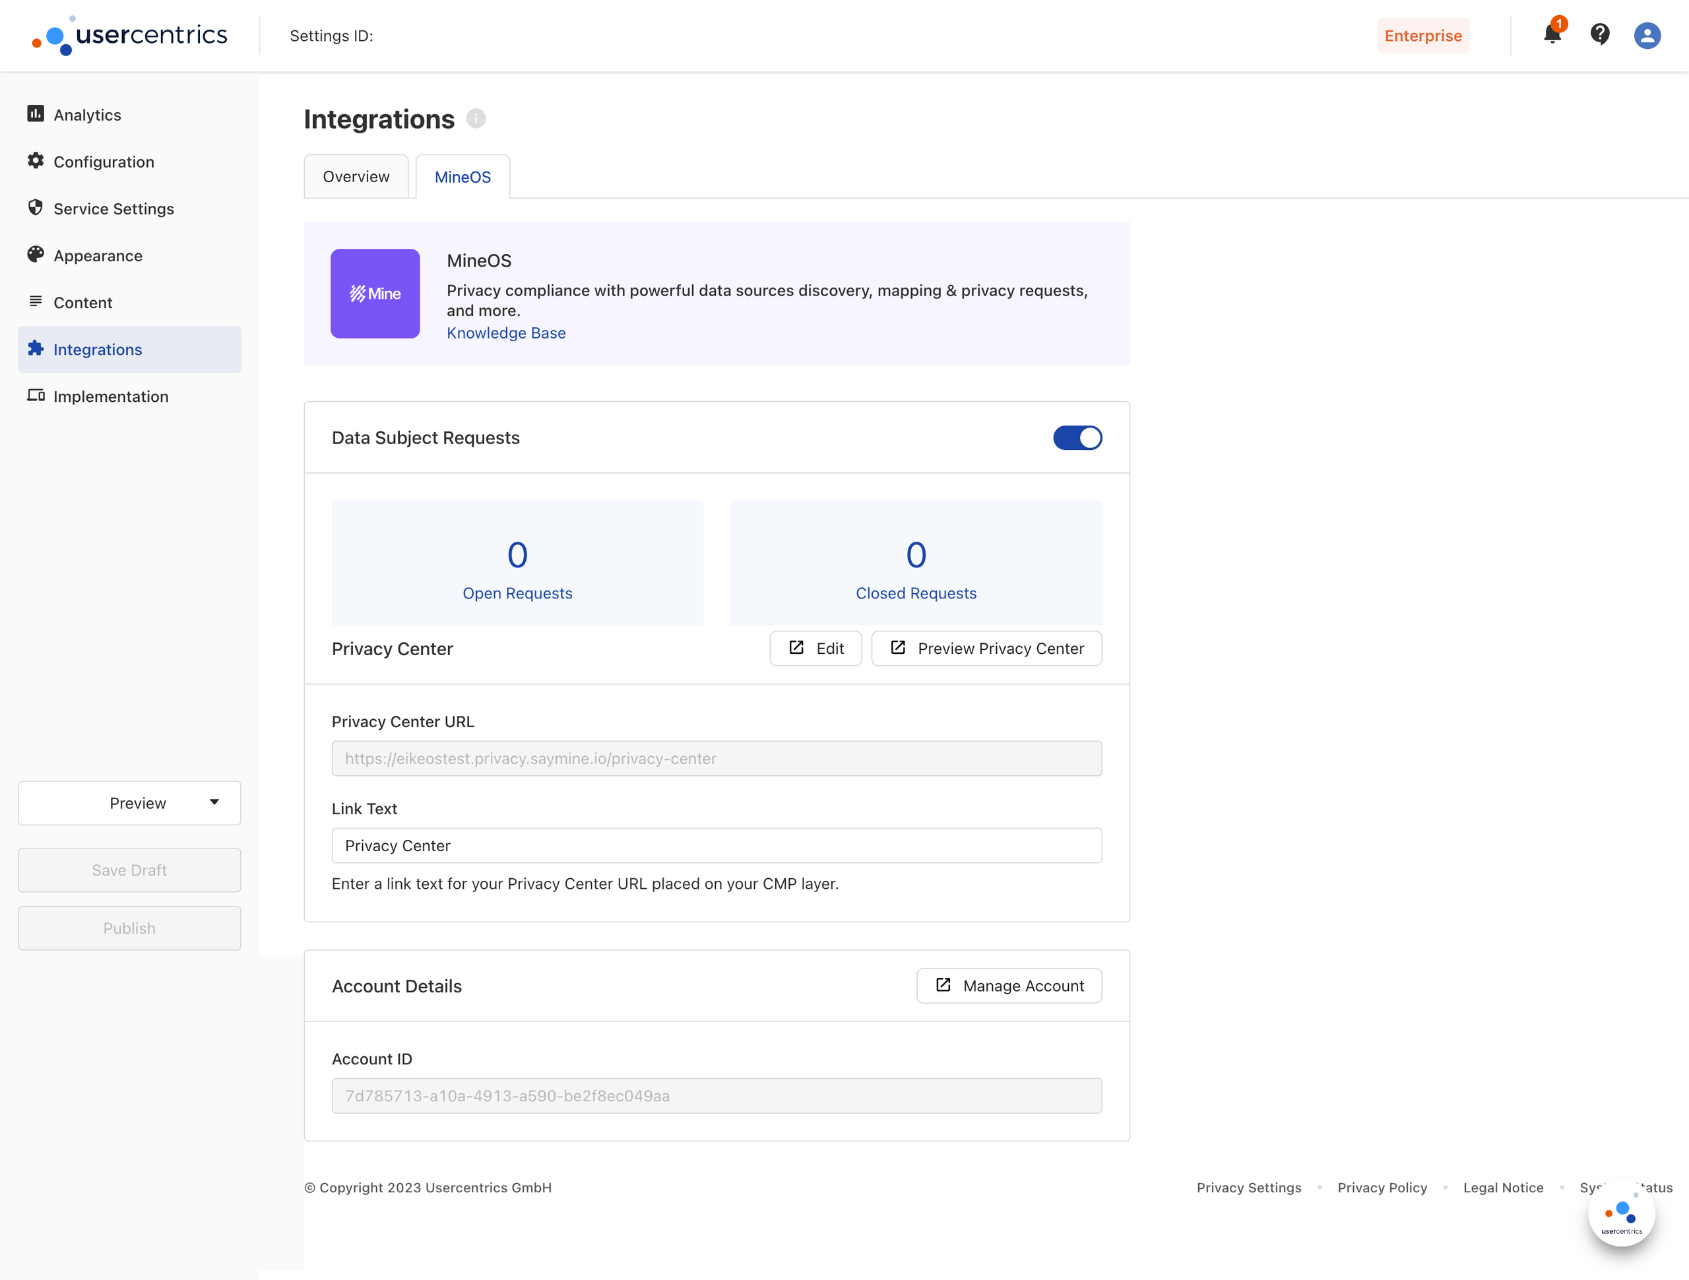Viewport: 1689px width, 1280px height.
Task: Open Privacy Policy footer link
Action: tap(1382, 1188)
